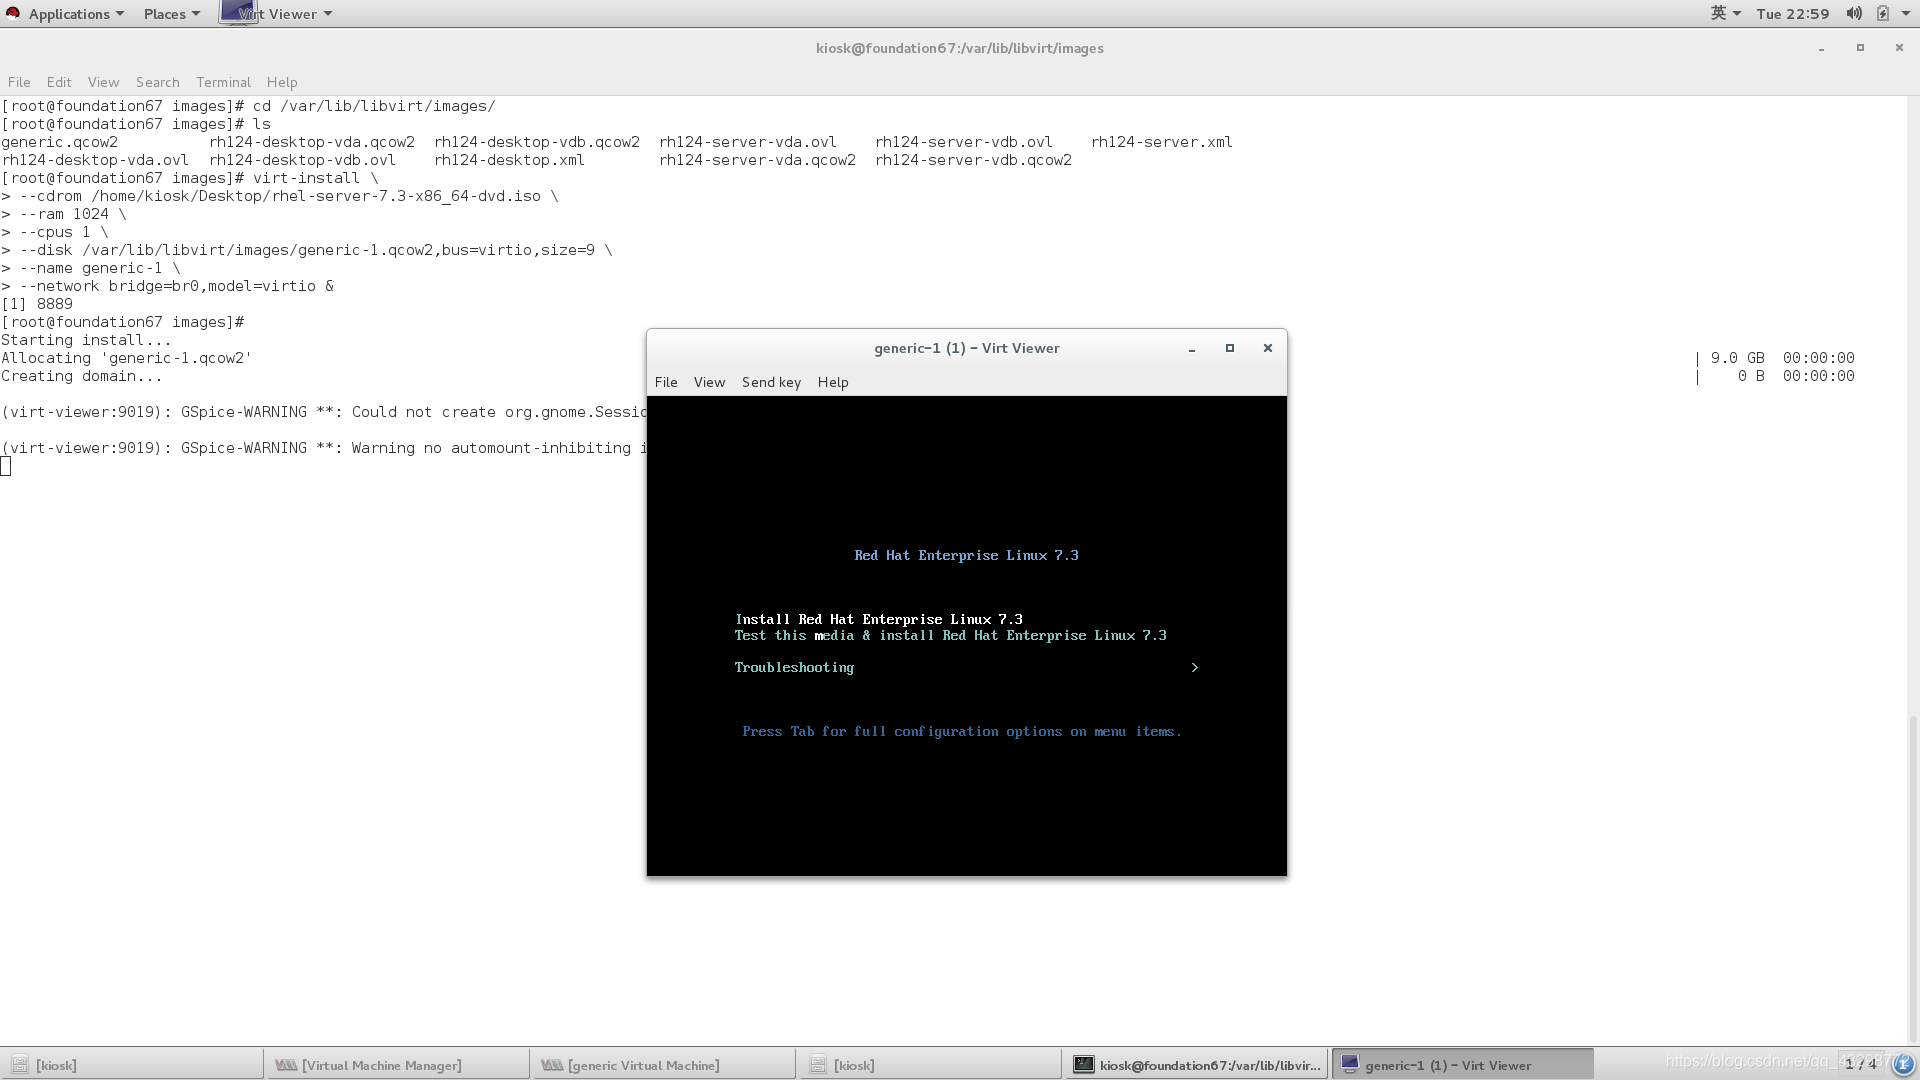Screen dimensions: 1920x1080
Task: Open the terminal's Search menu
Action: point(157,82)
